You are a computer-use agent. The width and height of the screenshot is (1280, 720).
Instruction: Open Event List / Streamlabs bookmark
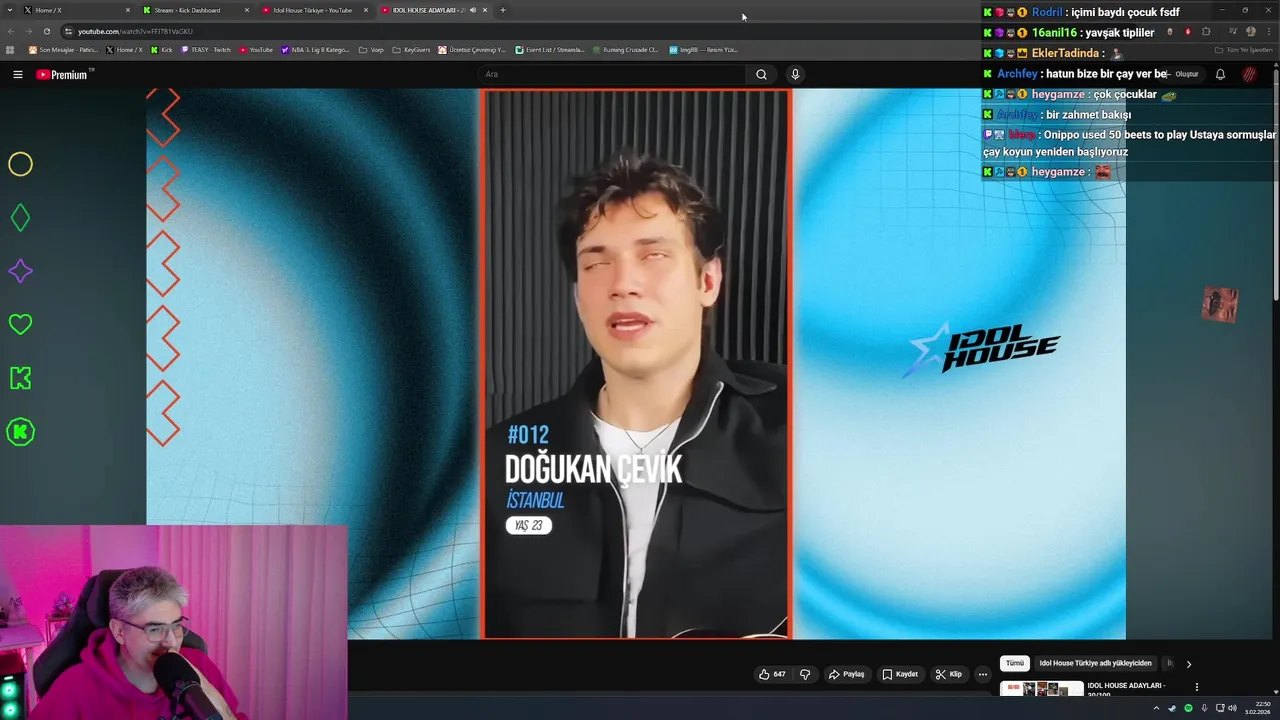(x=550, y=49)
